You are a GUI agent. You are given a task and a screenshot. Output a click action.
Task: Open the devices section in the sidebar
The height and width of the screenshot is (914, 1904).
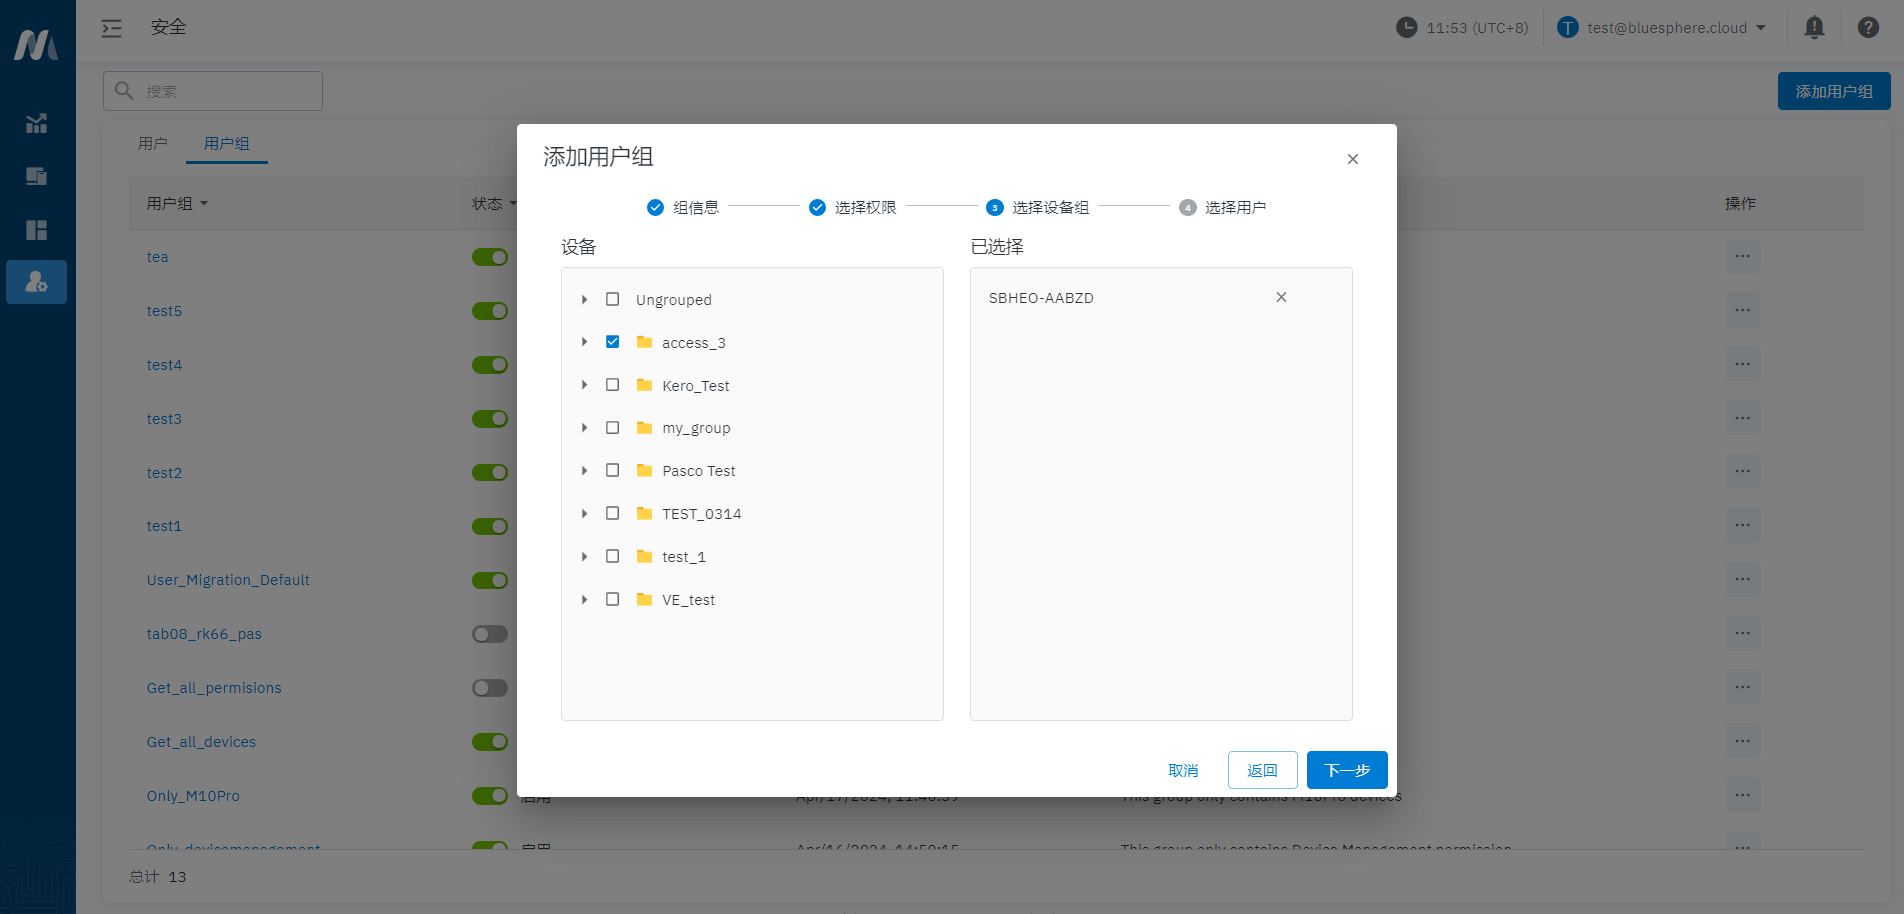pos(36,176)
